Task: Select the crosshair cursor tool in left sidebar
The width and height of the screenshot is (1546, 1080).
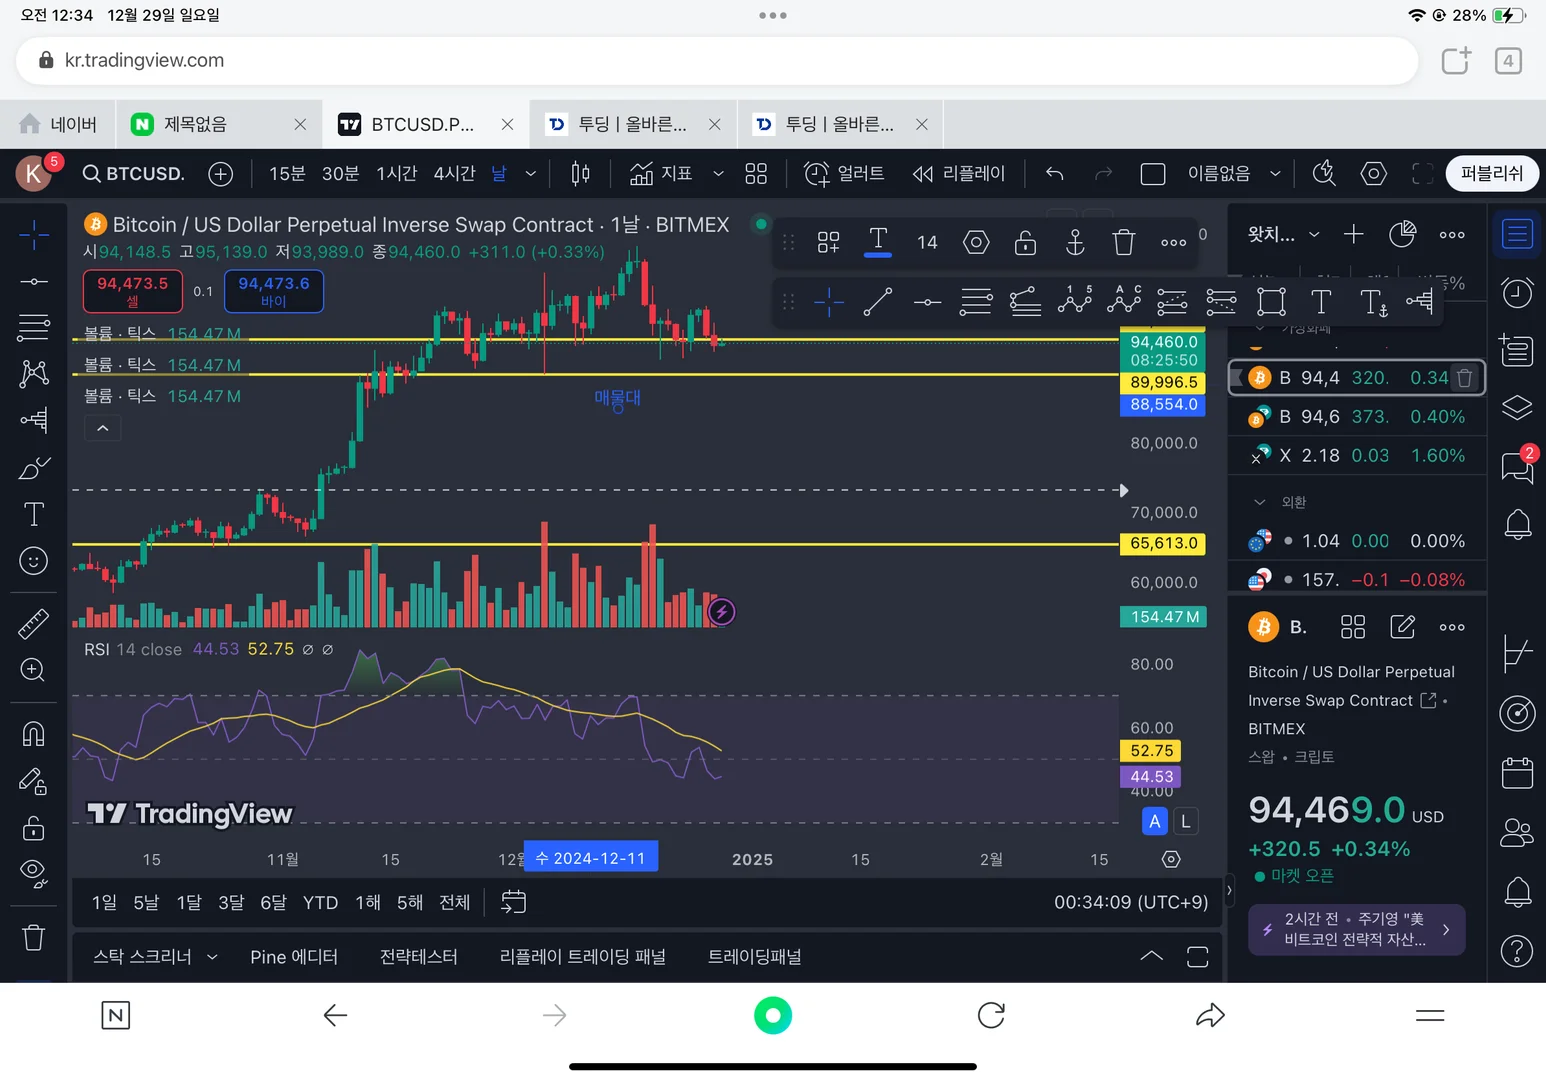Action: (34, 235)
